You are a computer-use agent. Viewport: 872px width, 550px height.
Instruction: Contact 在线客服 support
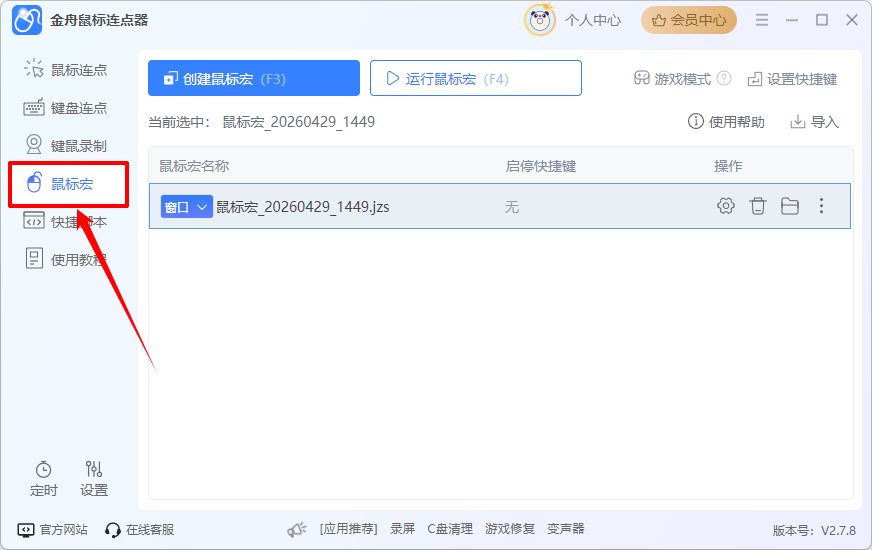[140, 529]
